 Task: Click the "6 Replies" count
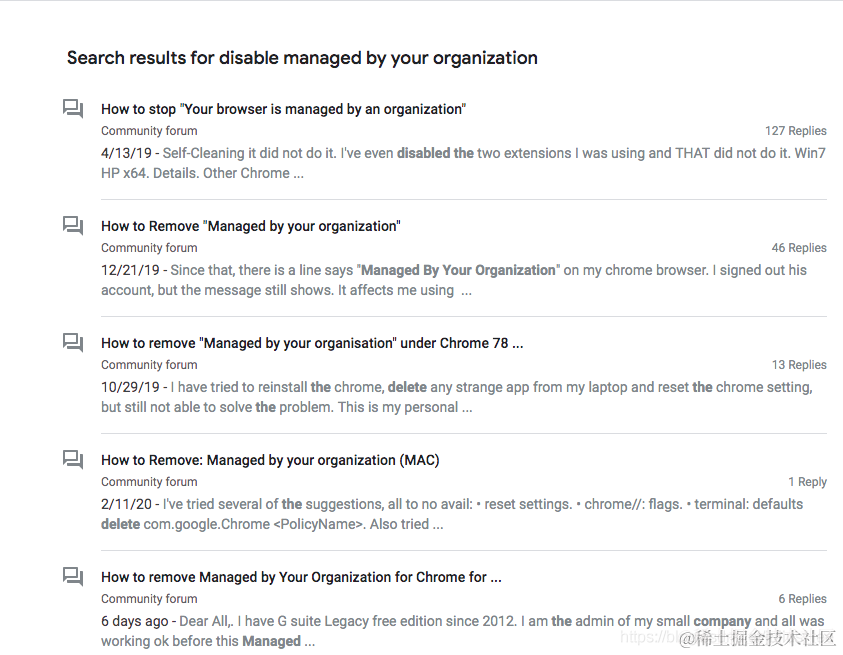[x=802, y=599]
